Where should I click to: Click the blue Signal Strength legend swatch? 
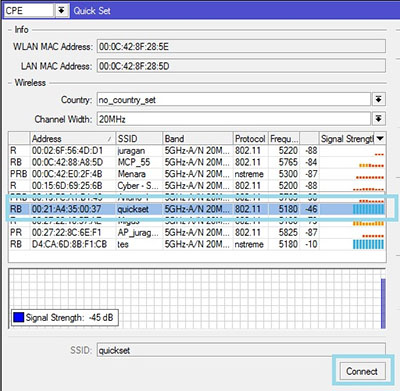[x=19, y=317]
